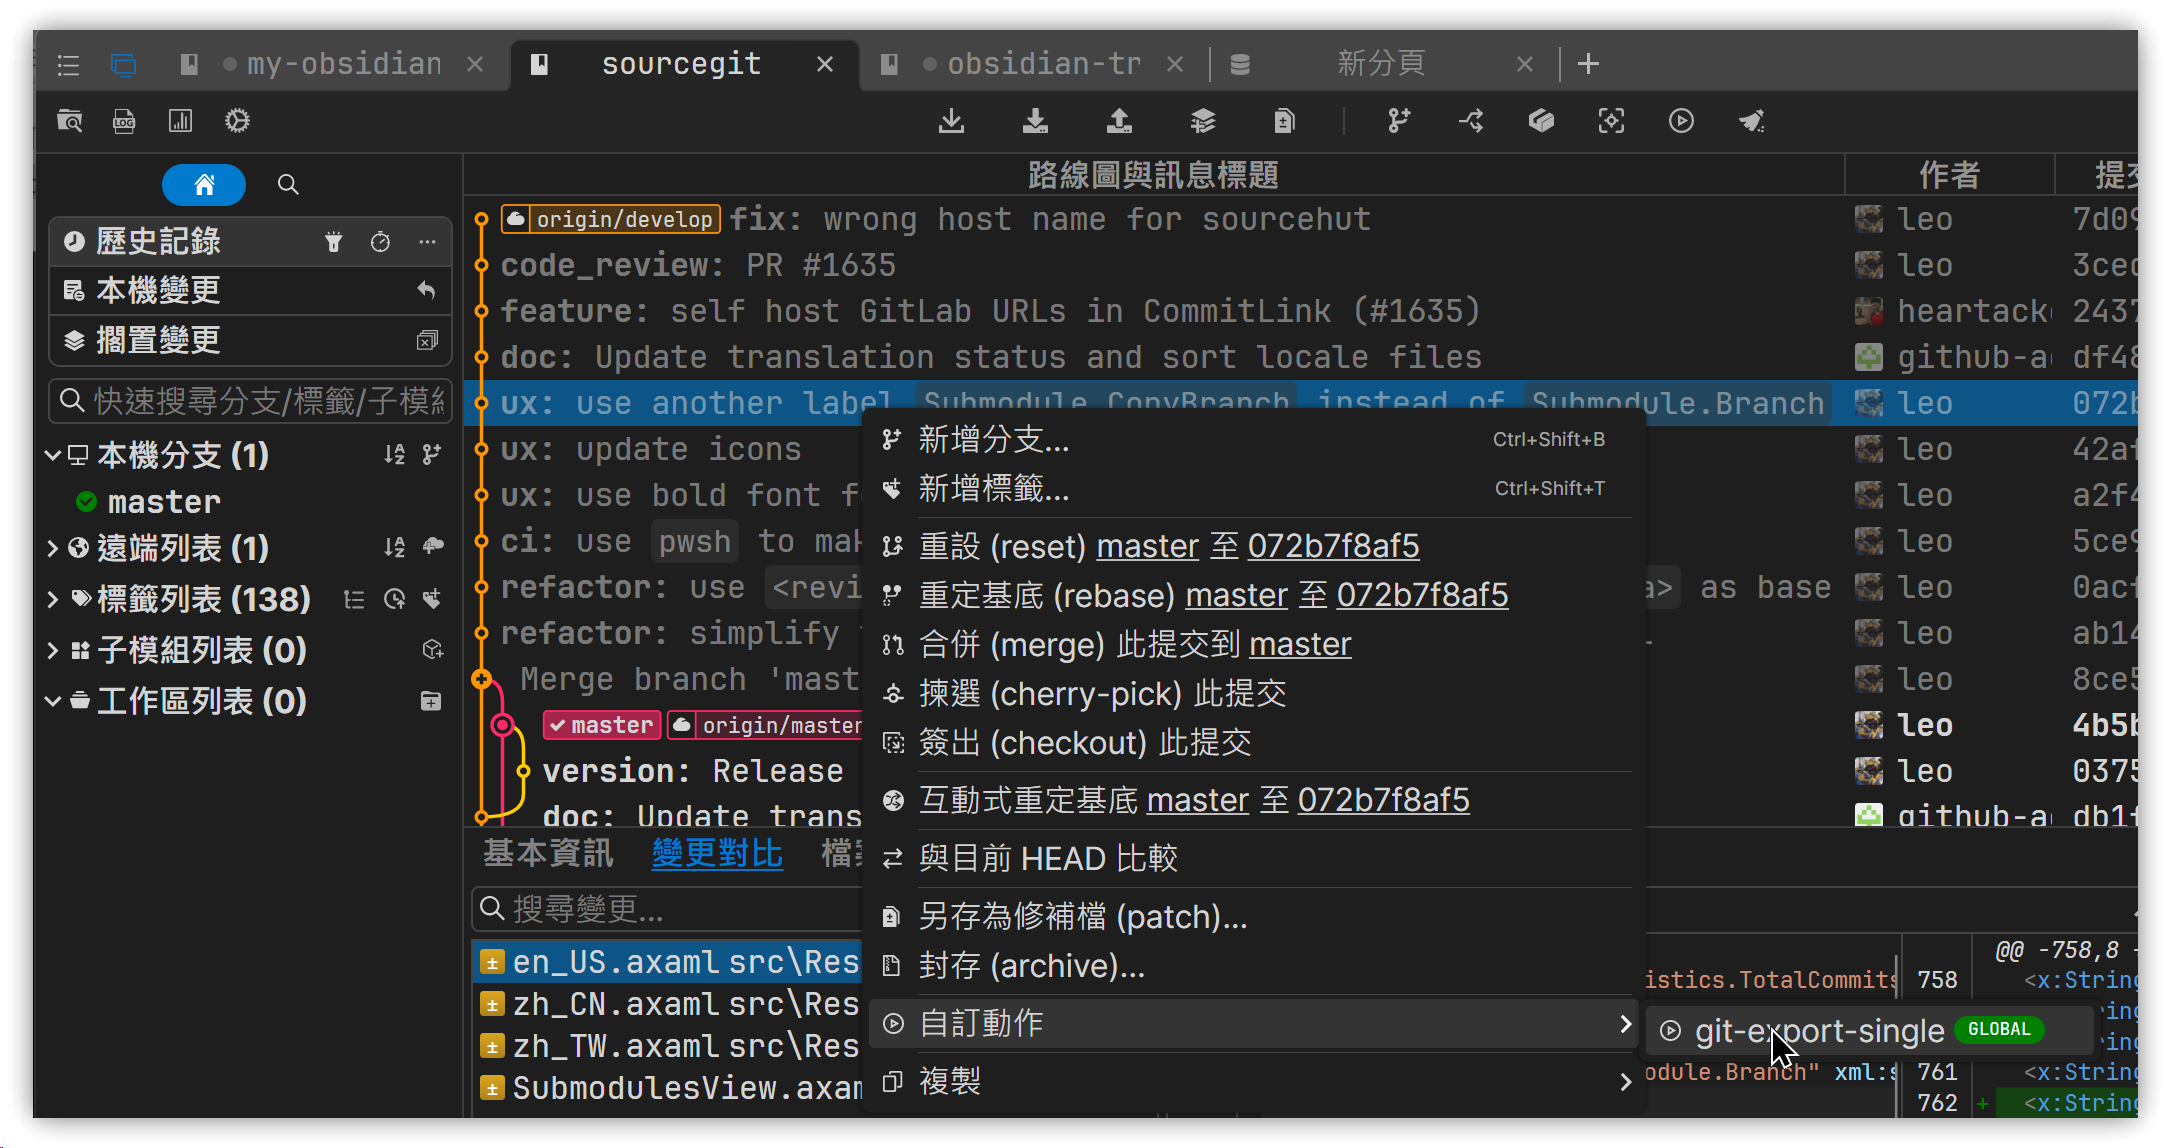The image size is (2165, 1148).
Task: Click the cleanup (broom) toolbar icon
Action: coord(1751,121)
